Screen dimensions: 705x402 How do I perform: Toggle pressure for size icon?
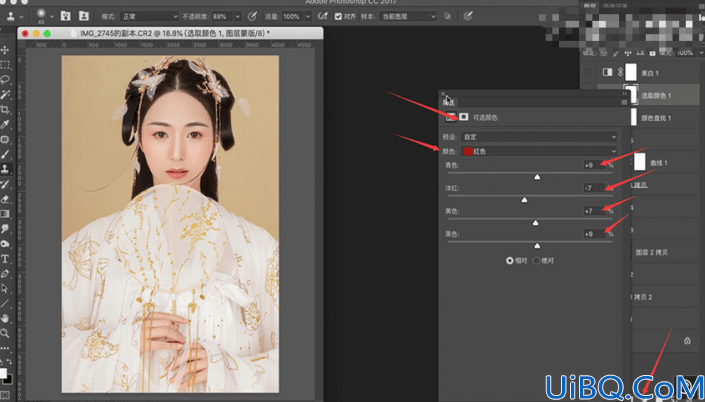click(468, 16)
